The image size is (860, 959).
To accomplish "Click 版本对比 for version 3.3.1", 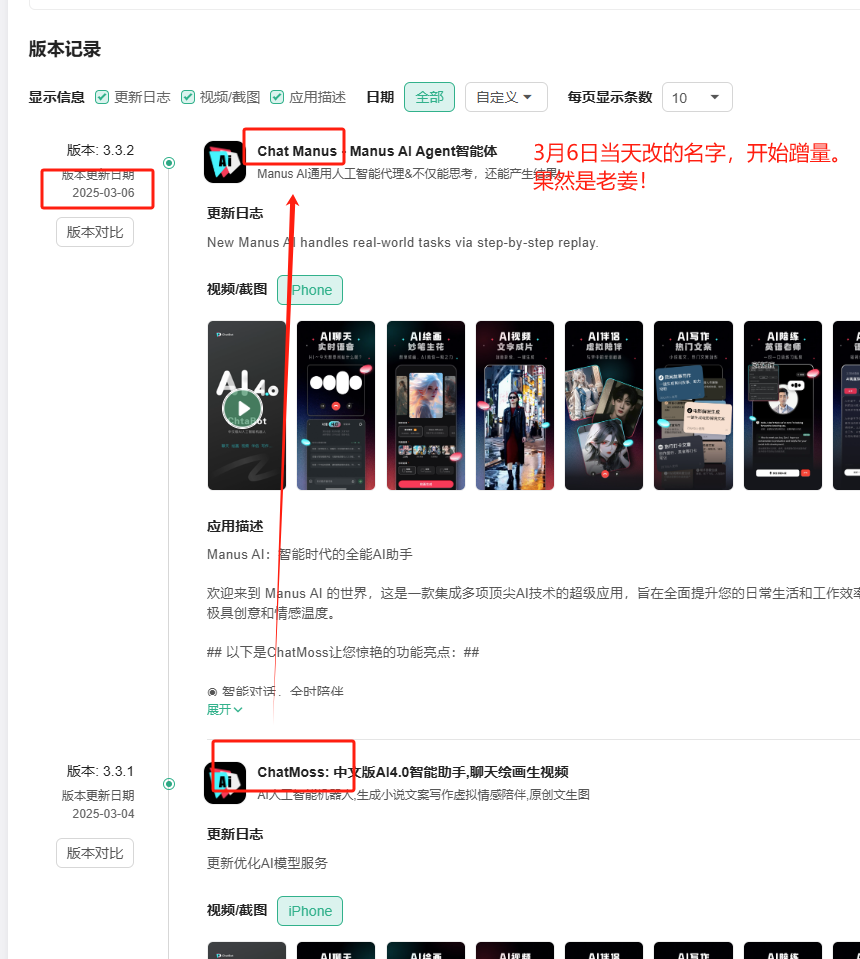I will [x=94, y=853].
